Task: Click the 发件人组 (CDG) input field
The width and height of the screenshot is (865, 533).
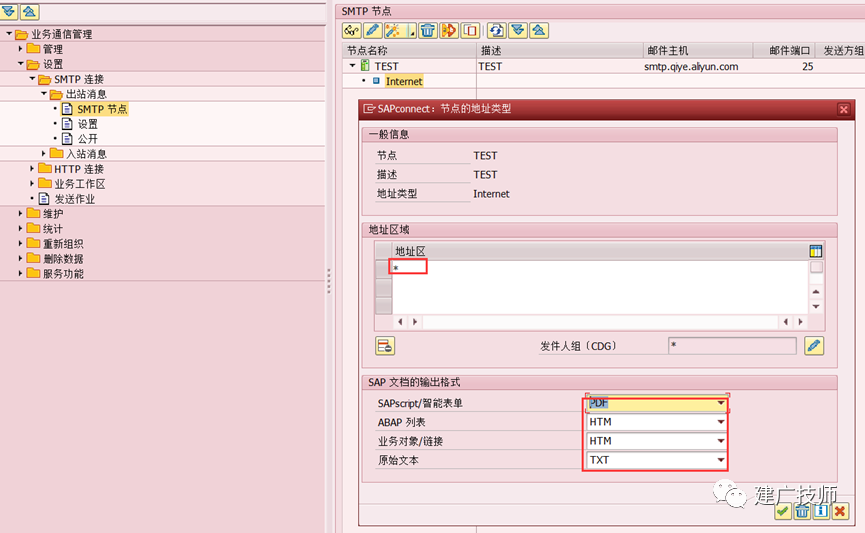Action: 732,346
